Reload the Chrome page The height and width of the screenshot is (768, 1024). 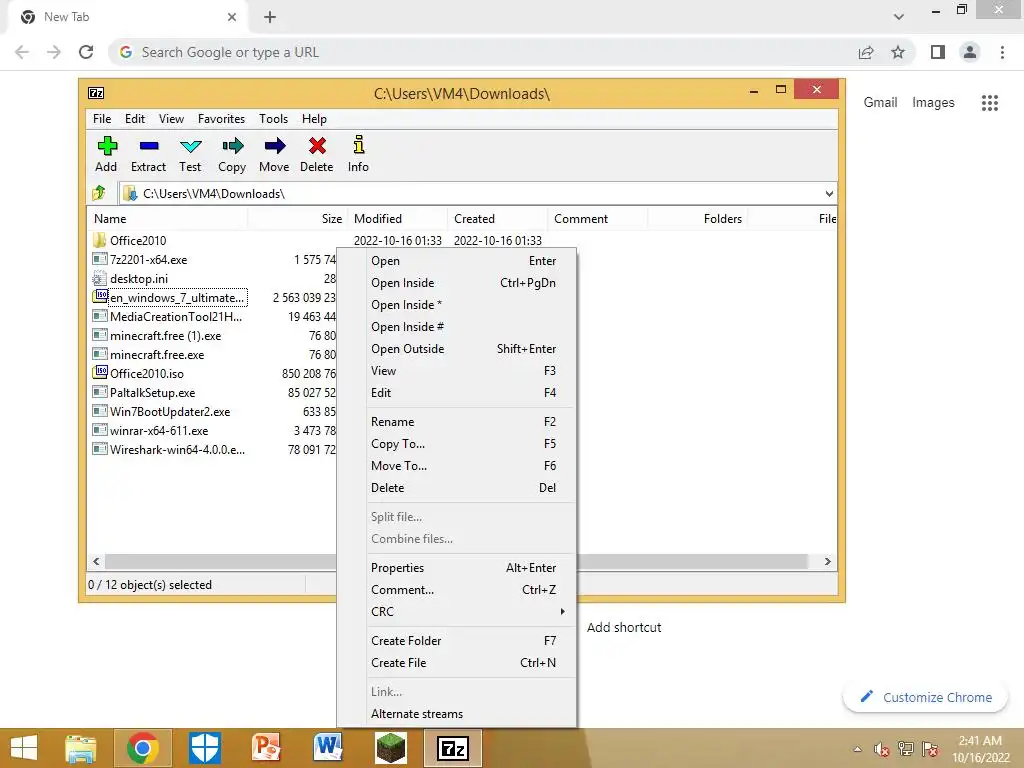86,52
